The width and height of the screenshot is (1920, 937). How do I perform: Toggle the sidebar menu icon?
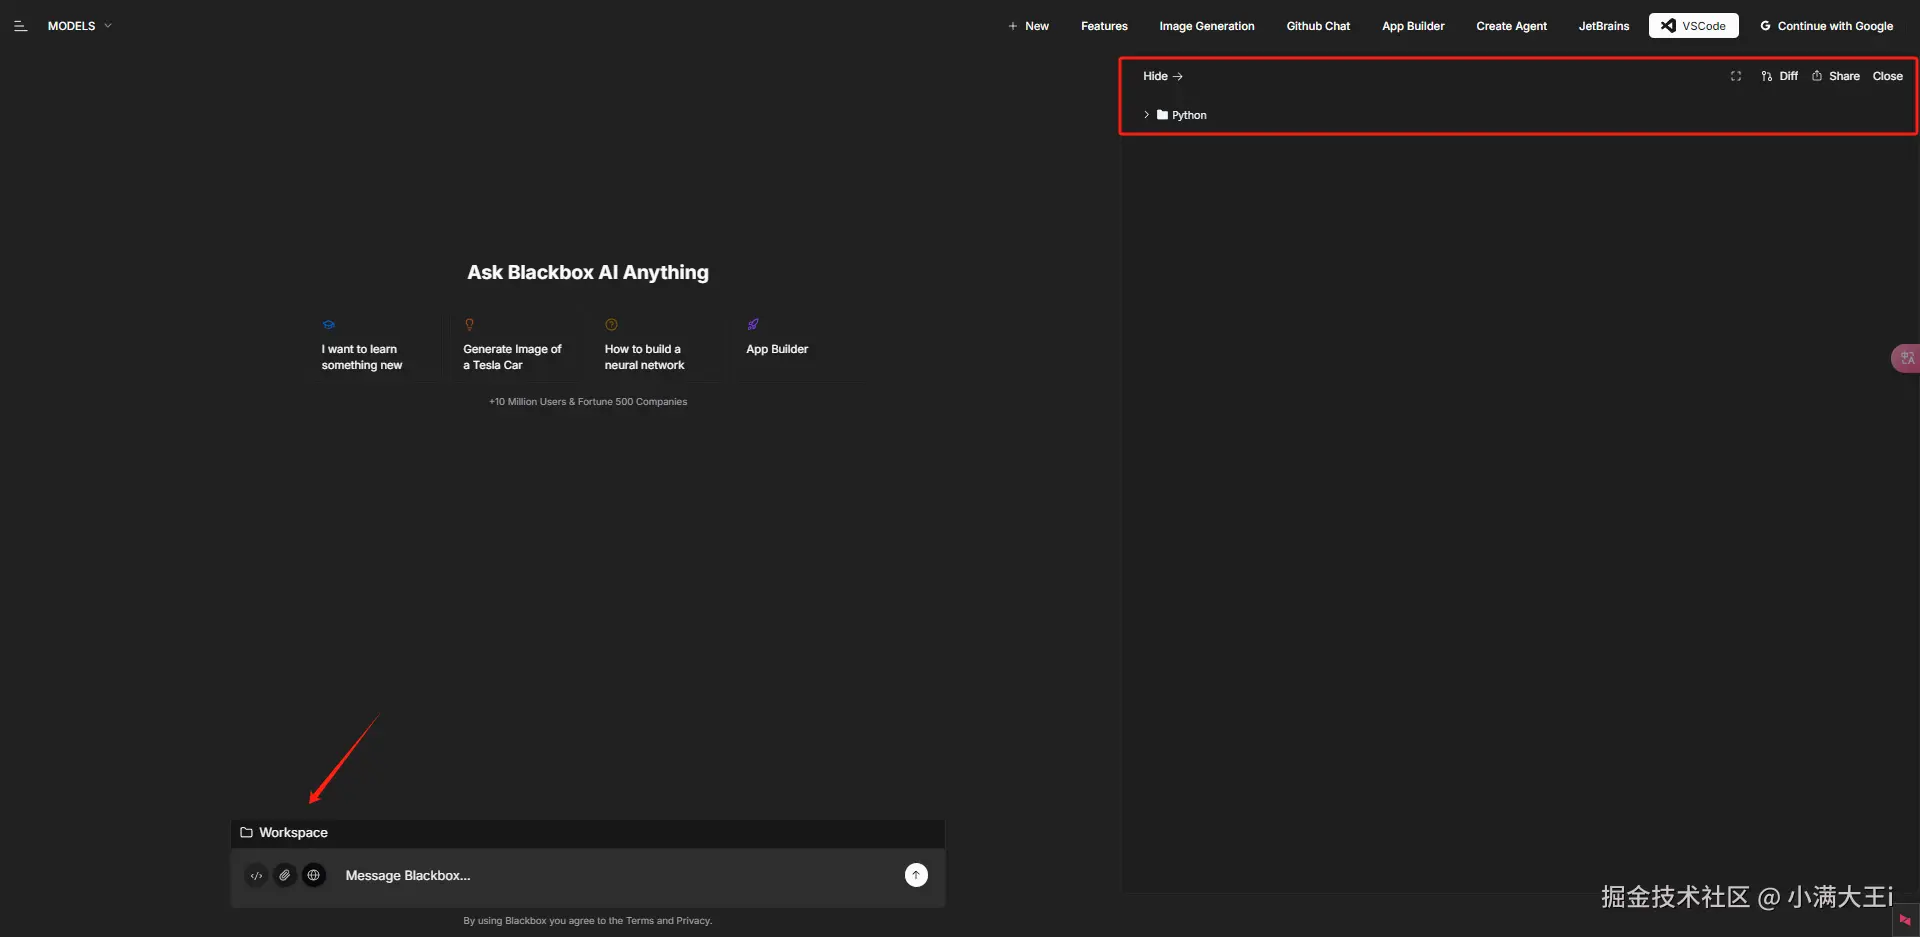(20, 26)
